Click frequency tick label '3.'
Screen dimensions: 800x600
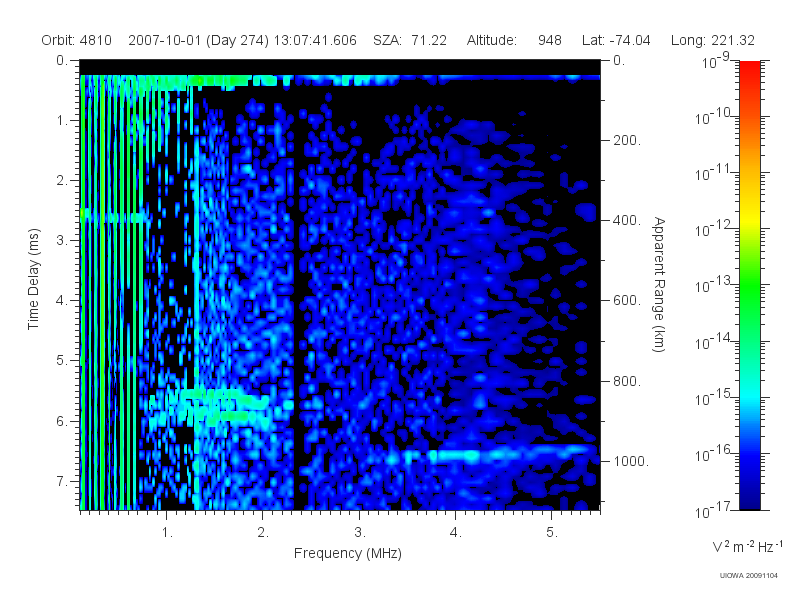tap(360, 533)
